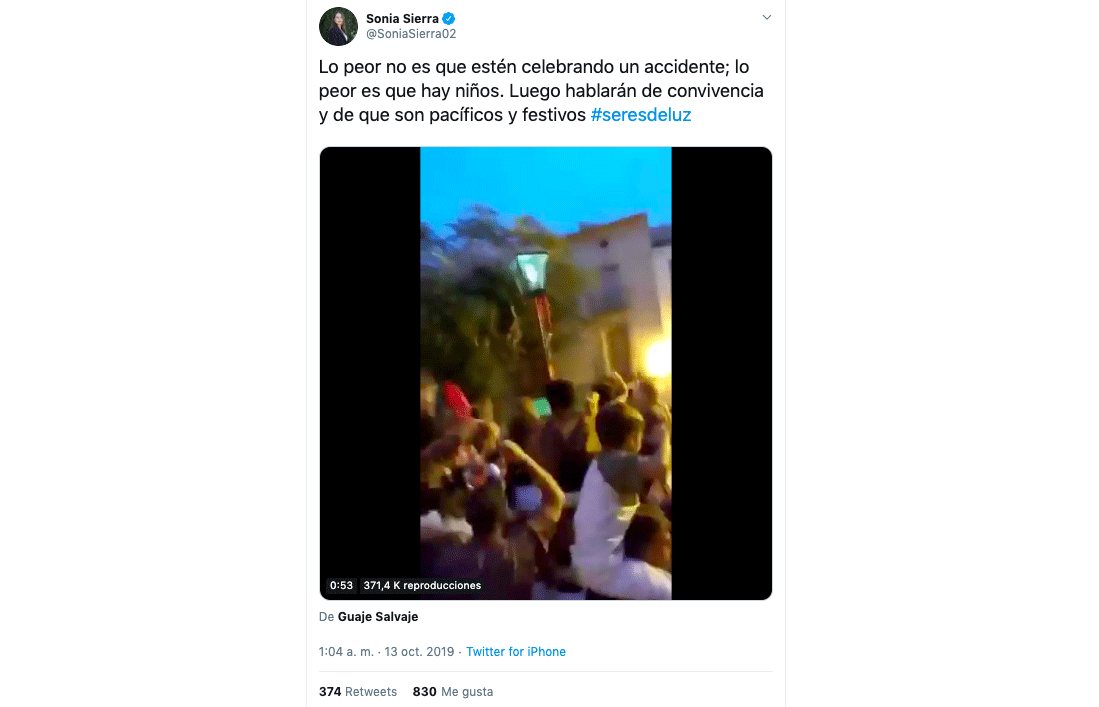
Task: Click the Sonia Sierra display name
Action: pos(403,18)
